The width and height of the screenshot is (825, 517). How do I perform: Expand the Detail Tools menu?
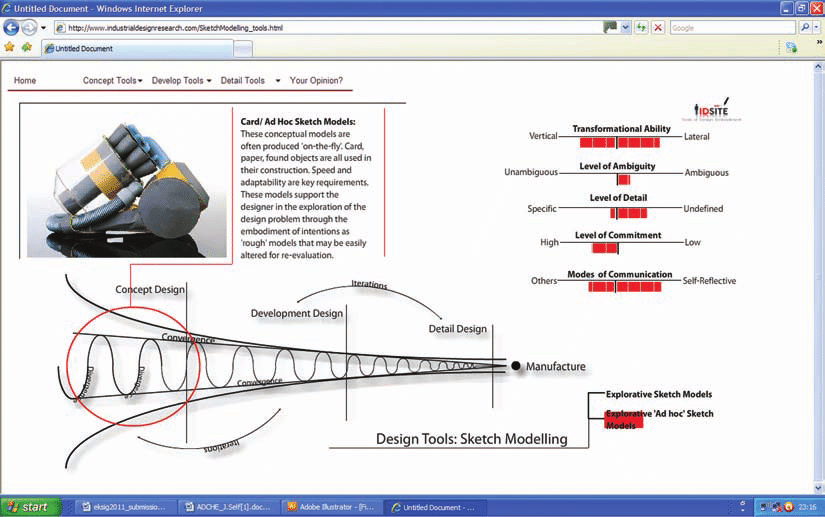click(x=246, y=81)
